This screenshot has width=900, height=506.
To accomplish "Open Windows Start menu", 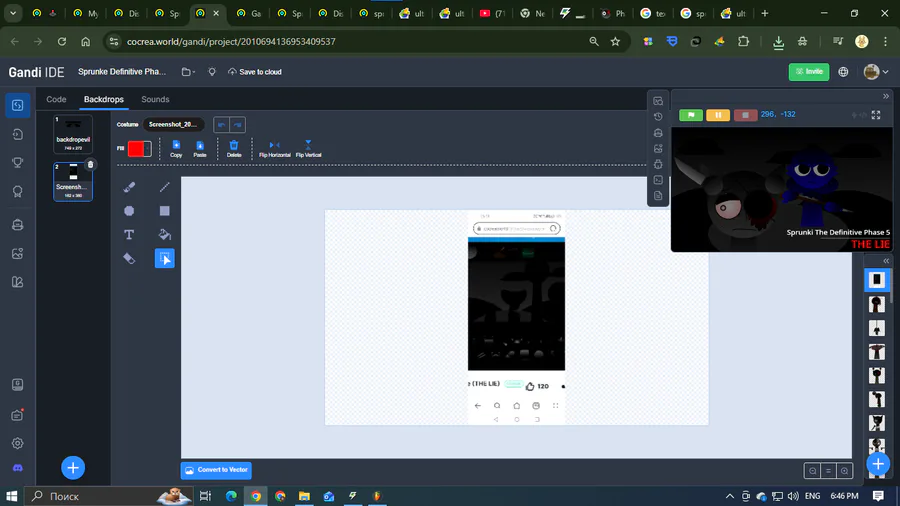I will [11, 496].
